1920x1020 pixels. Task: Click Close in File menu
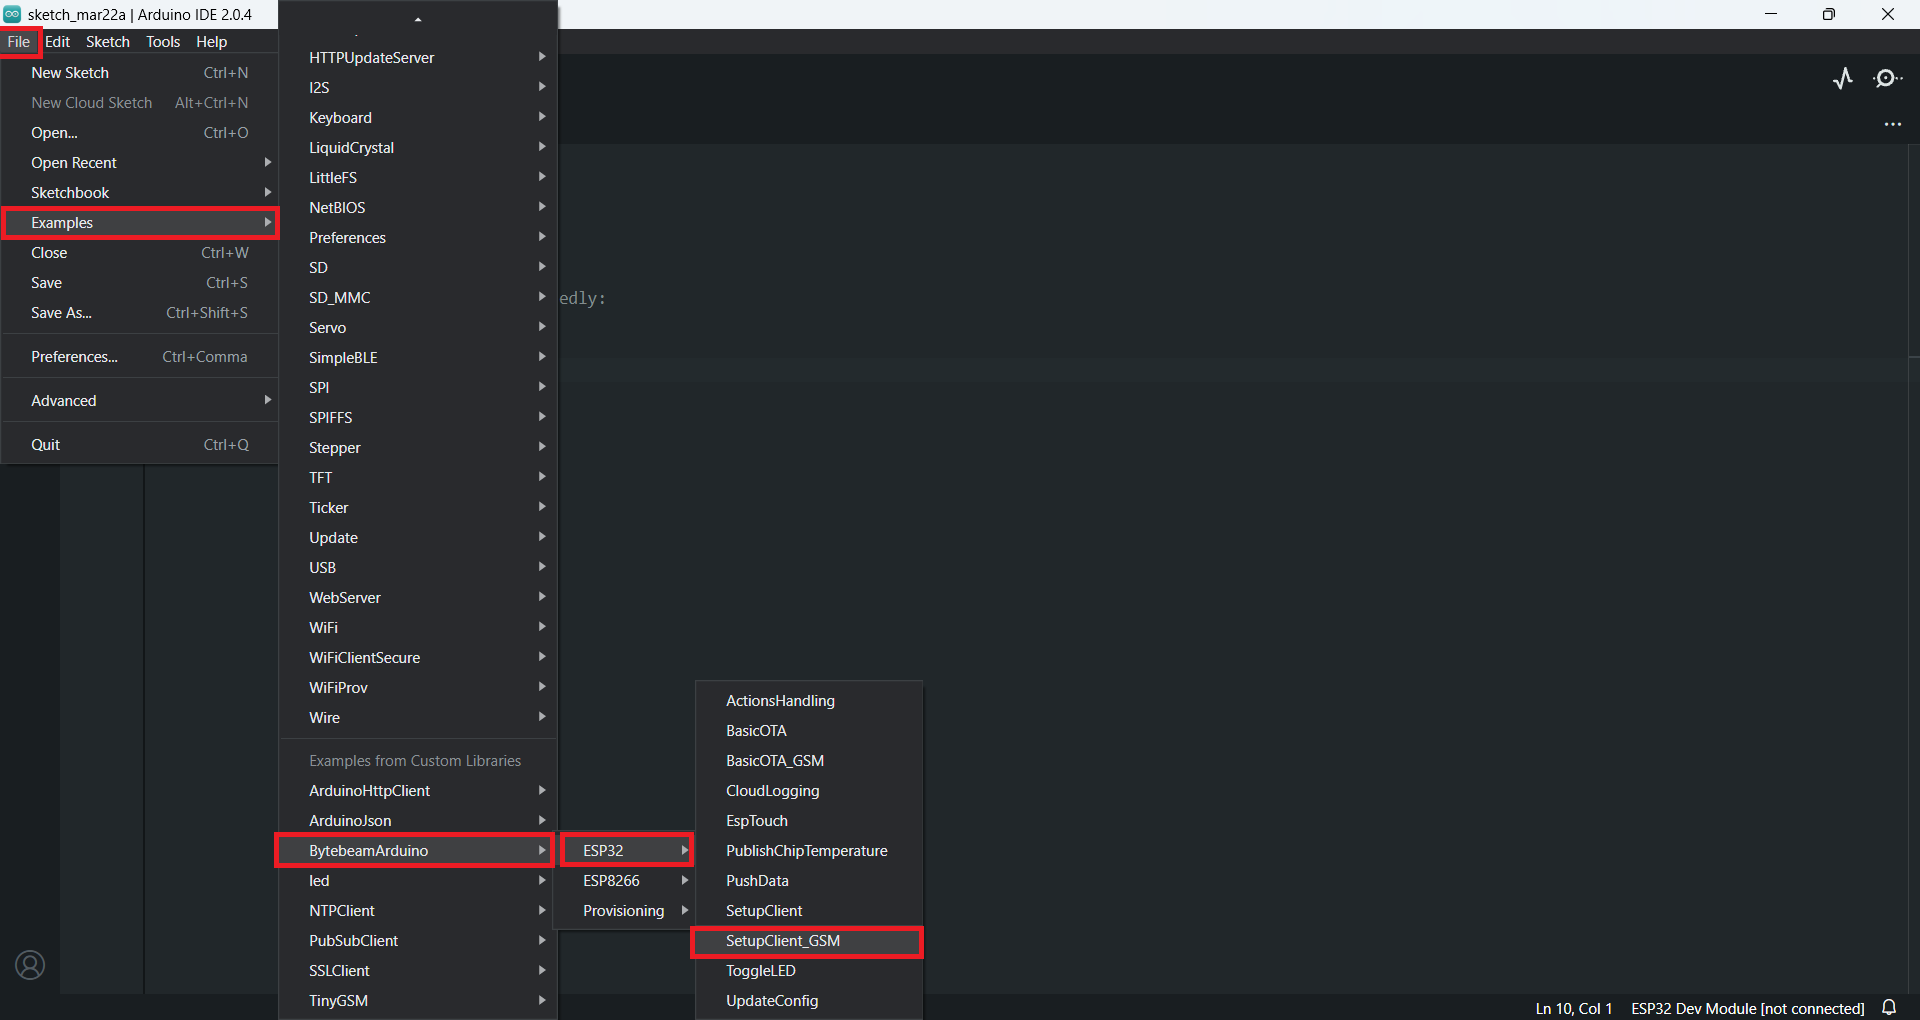point(140,253)
